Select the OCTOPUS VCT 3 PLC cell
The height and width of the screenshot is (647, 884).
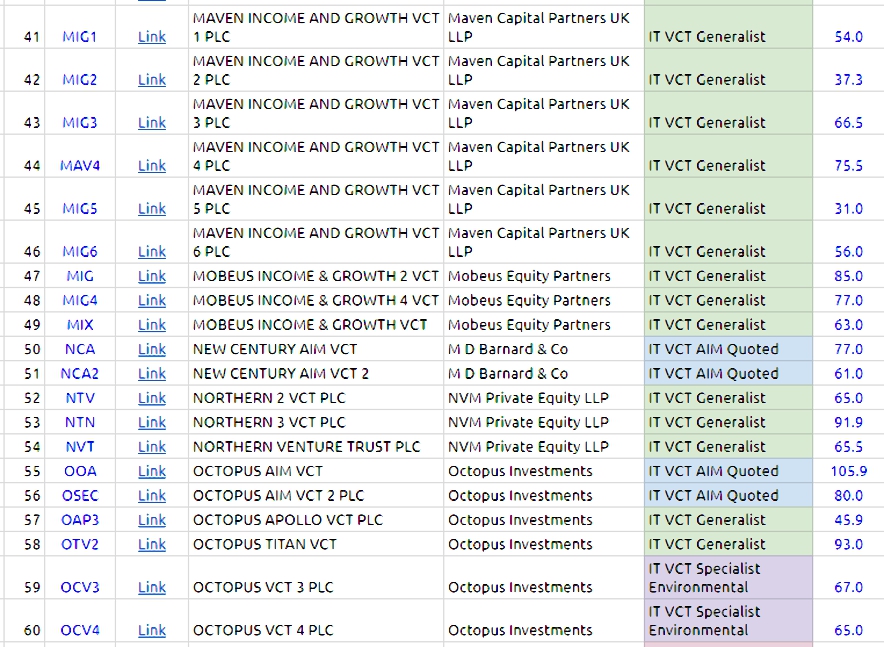click(316, 578)
